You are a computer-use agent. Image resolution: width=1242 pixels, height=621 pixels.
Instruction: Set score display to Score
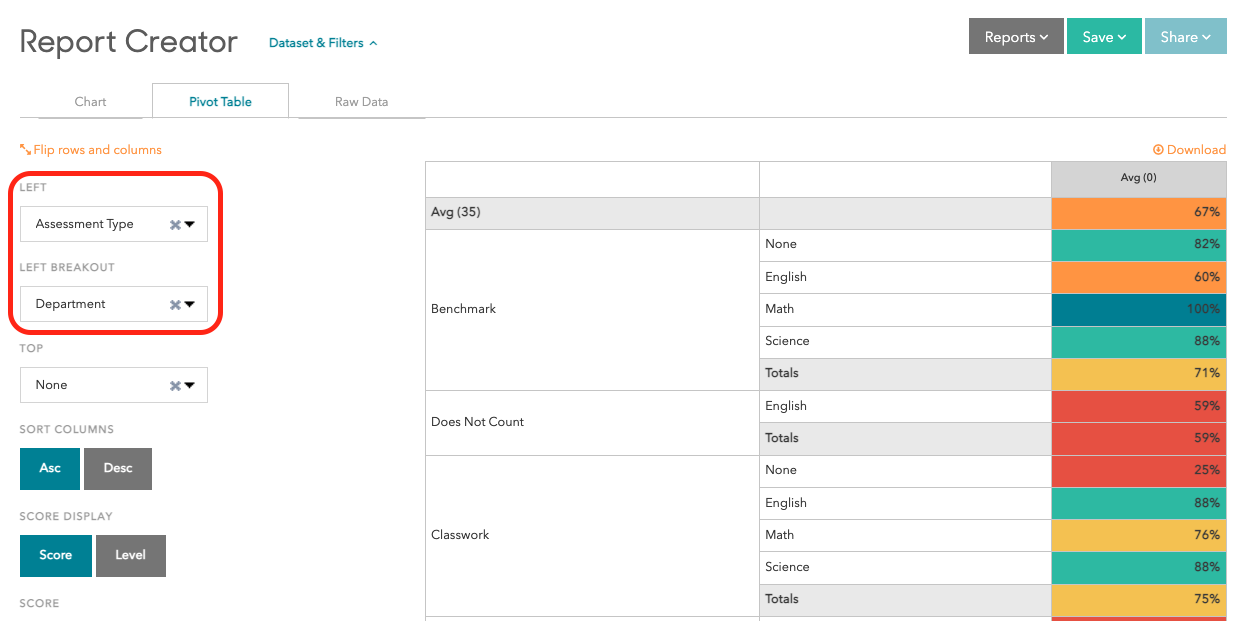(x=56, y=556)
